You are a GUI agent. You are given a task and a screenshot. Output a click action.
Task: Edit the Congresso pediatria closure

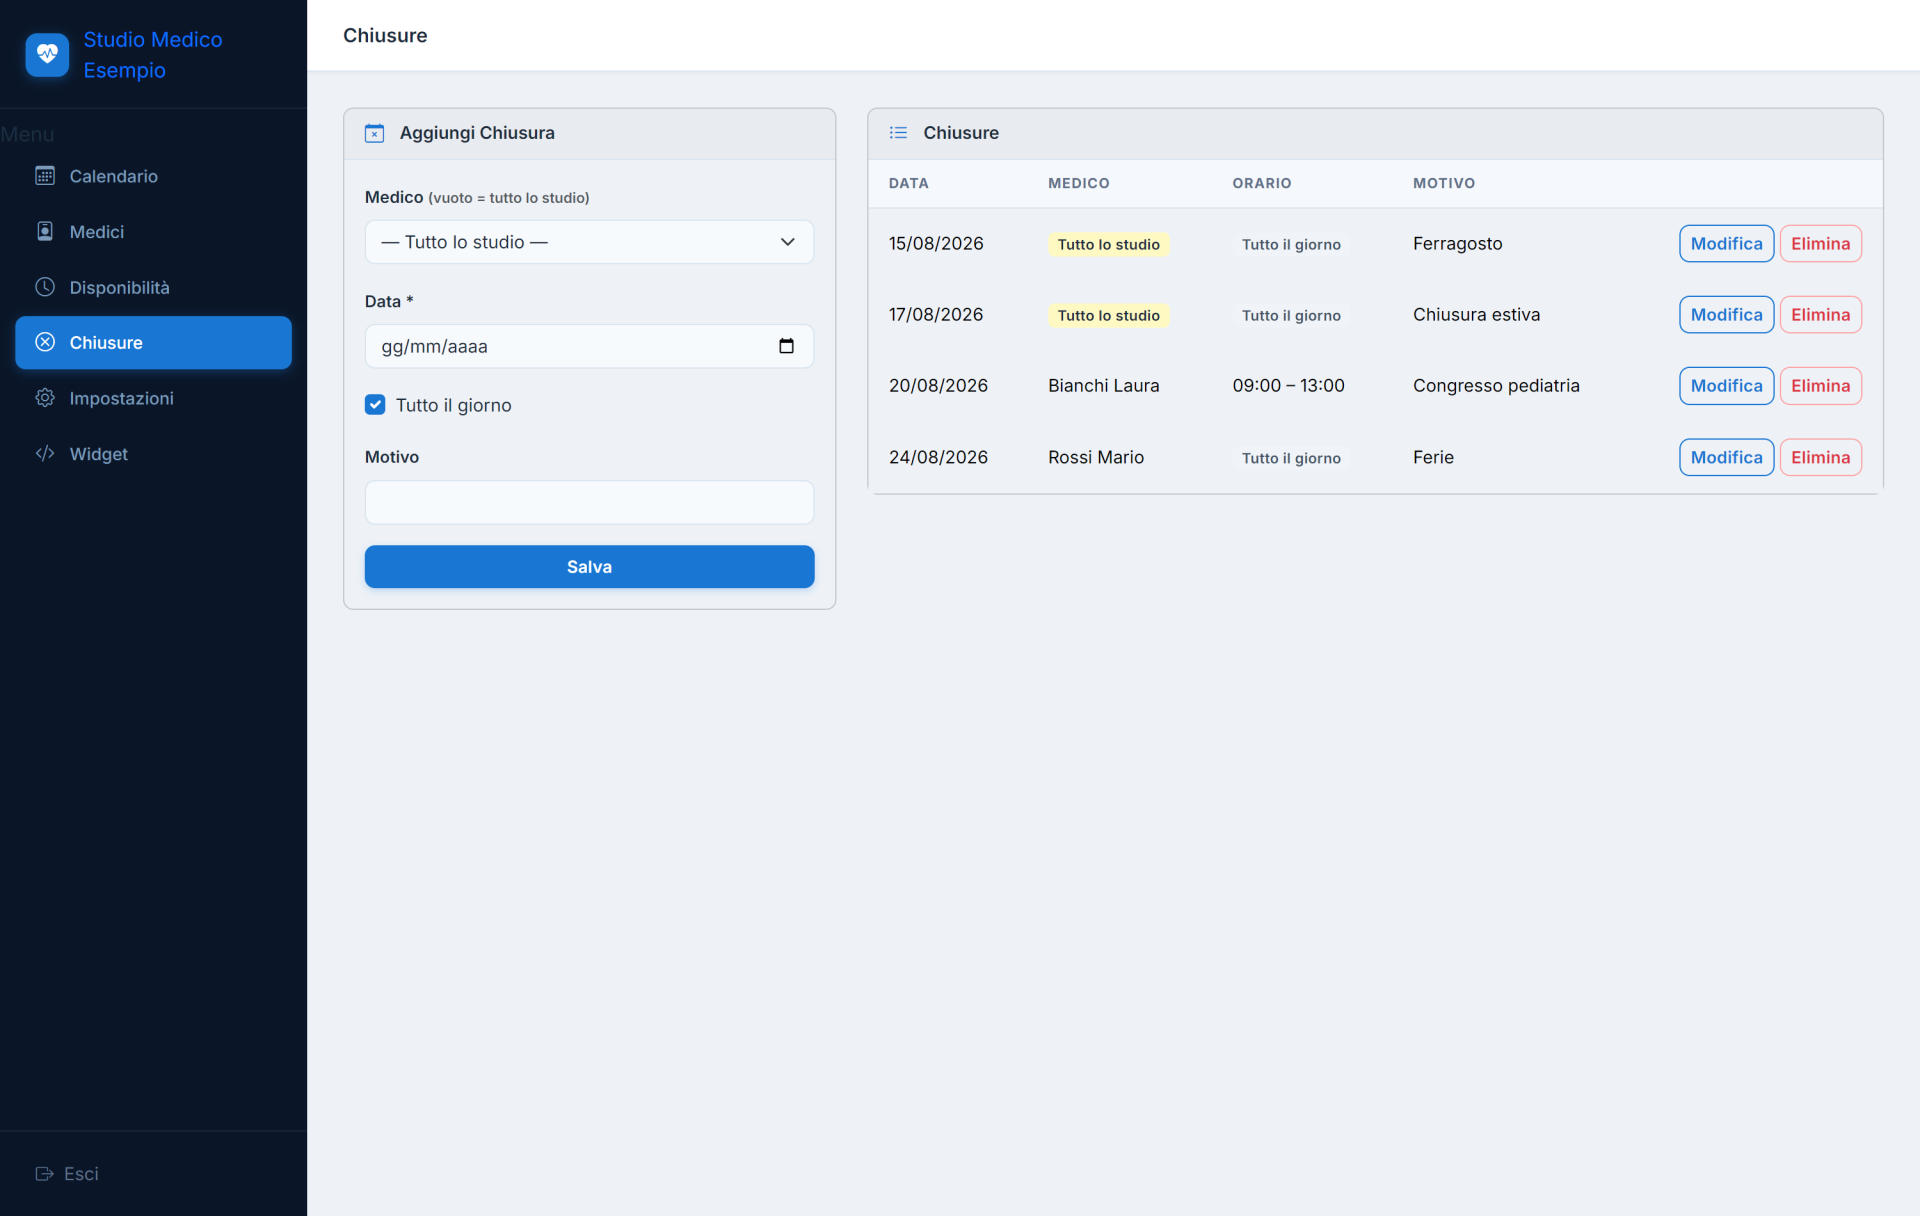1726,385
